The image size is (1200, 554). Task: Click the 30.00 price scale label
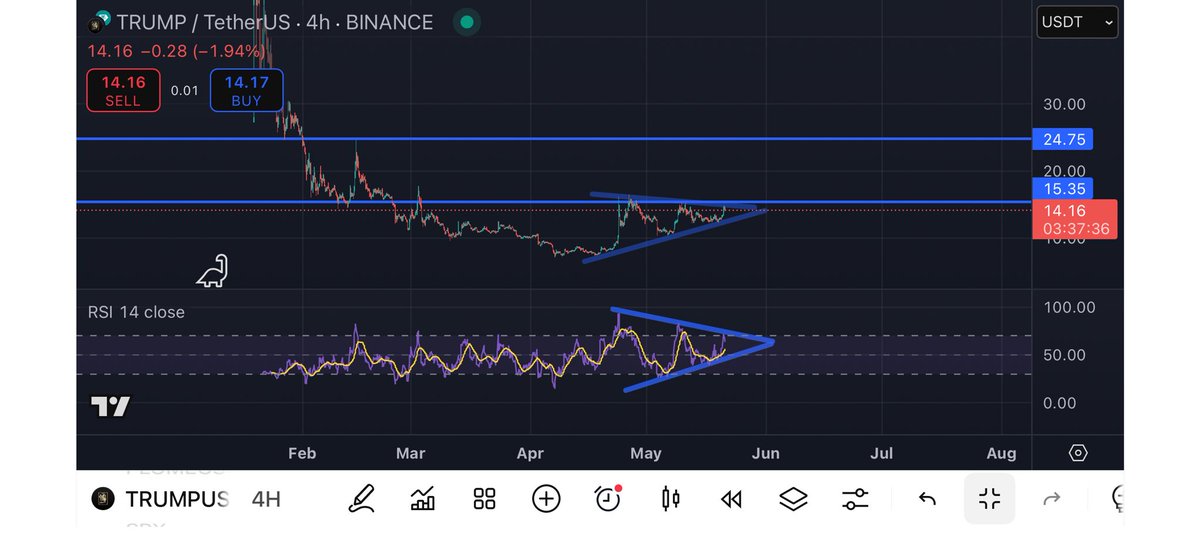pos(1064,104)
